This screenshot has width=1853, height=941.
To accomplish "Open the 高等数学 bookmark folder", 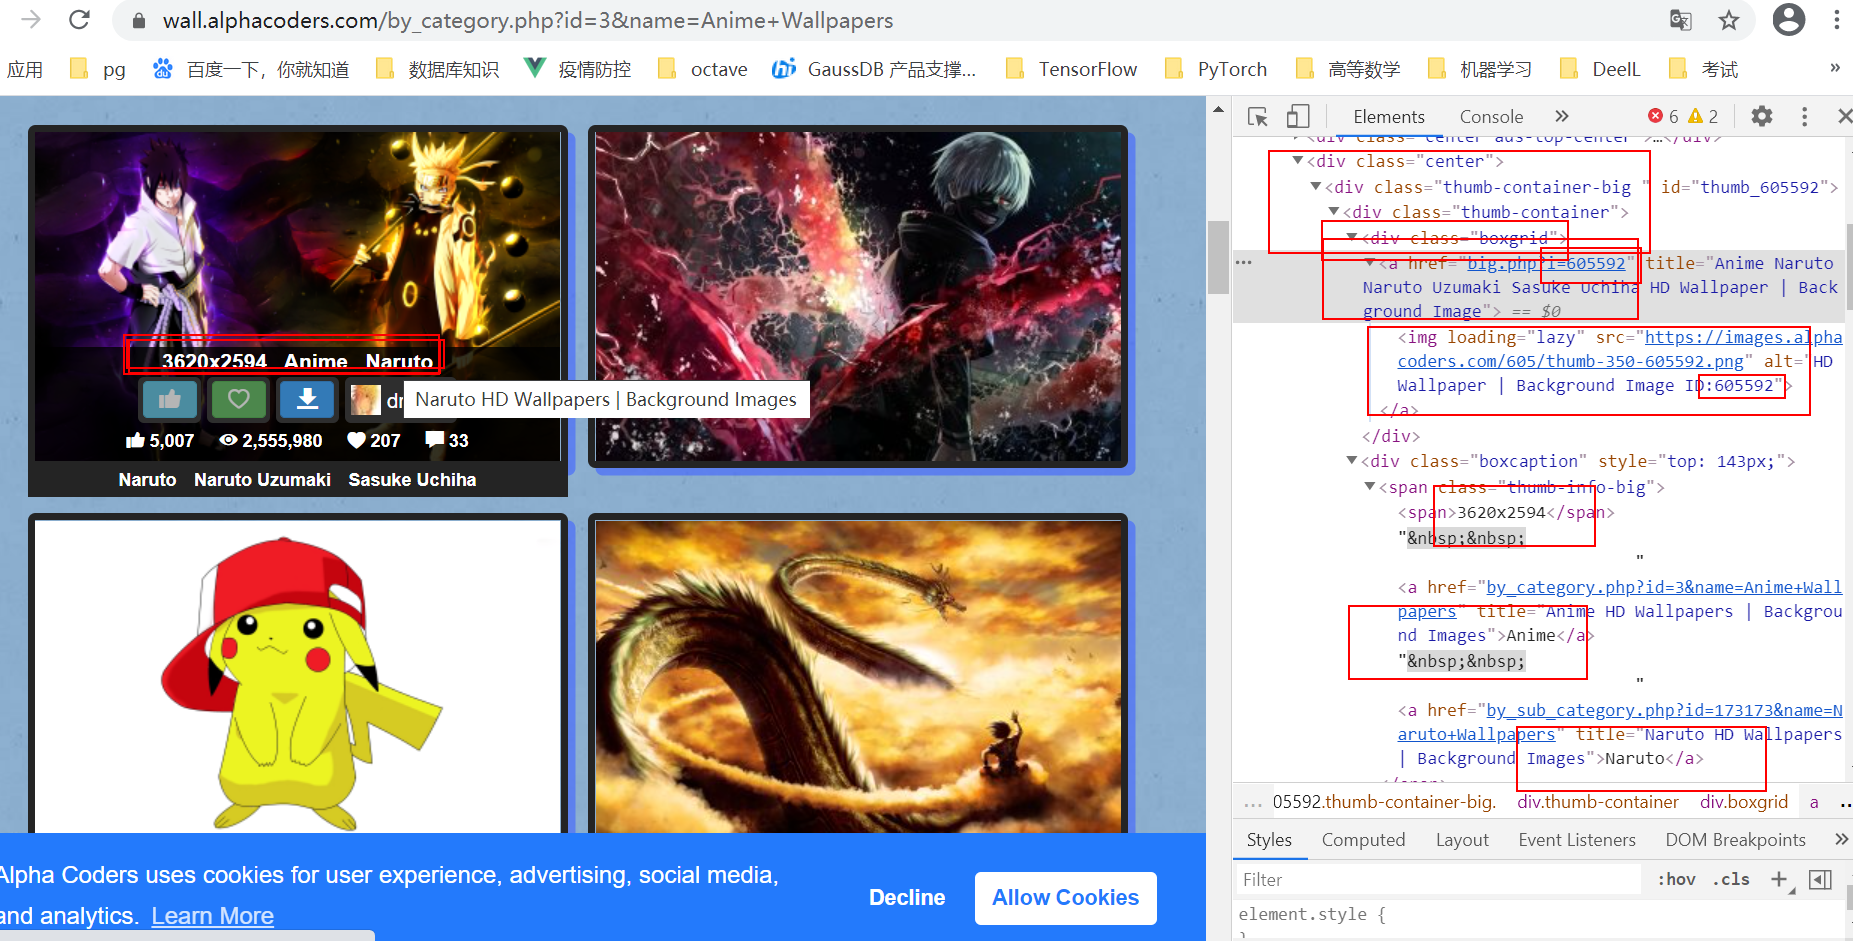I will (1347, 69).
